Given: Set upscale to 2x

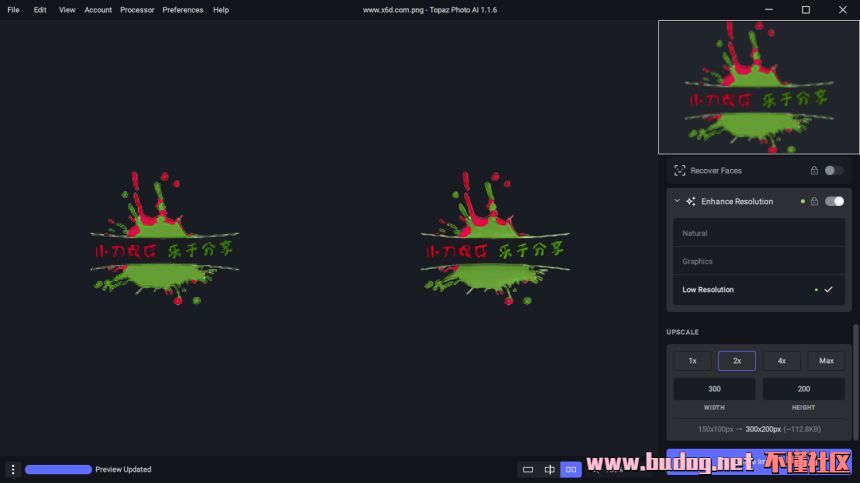Looking at the screenshot, I should pyautogui.click(x=737, y=361).
